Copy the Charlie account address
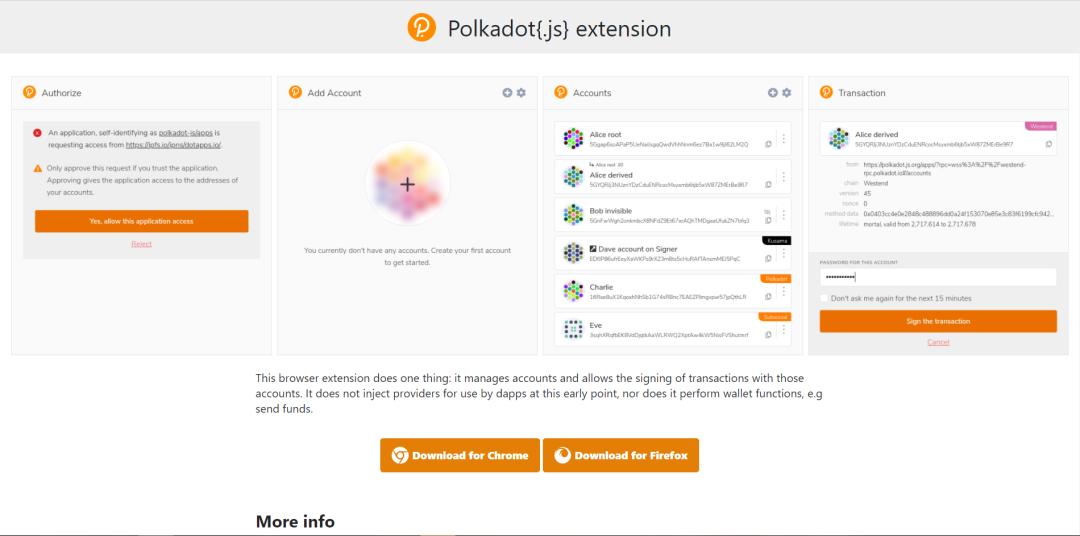This screenshot has width=1080, height=536. (768, 297)
